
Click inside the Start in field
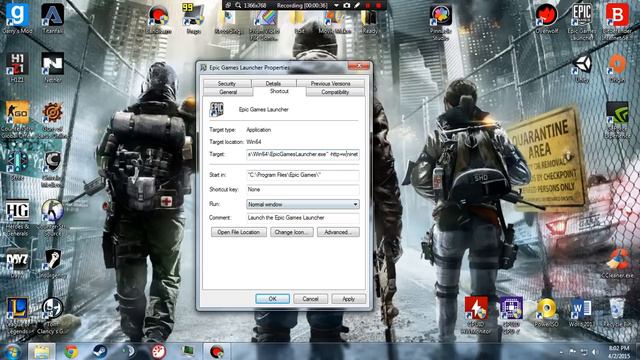tap(303, 175)
